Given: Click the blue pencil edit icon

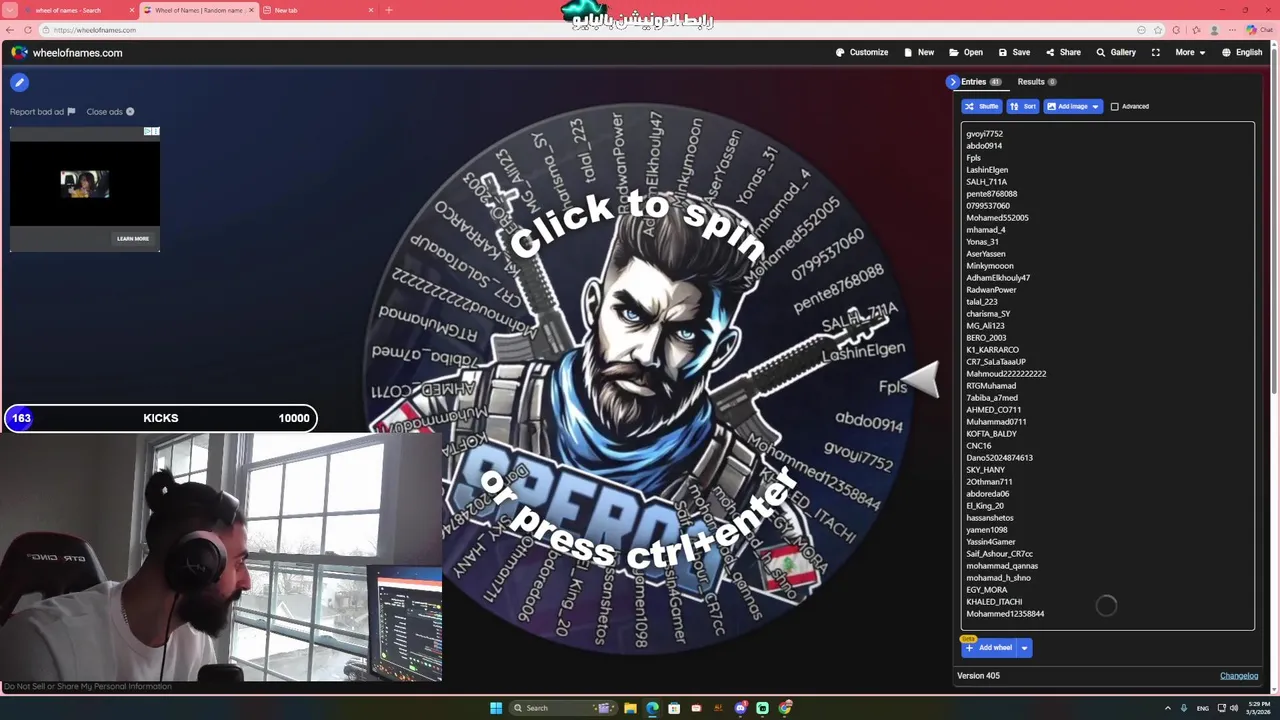Looking at the screenshot, I should point(19,82).
